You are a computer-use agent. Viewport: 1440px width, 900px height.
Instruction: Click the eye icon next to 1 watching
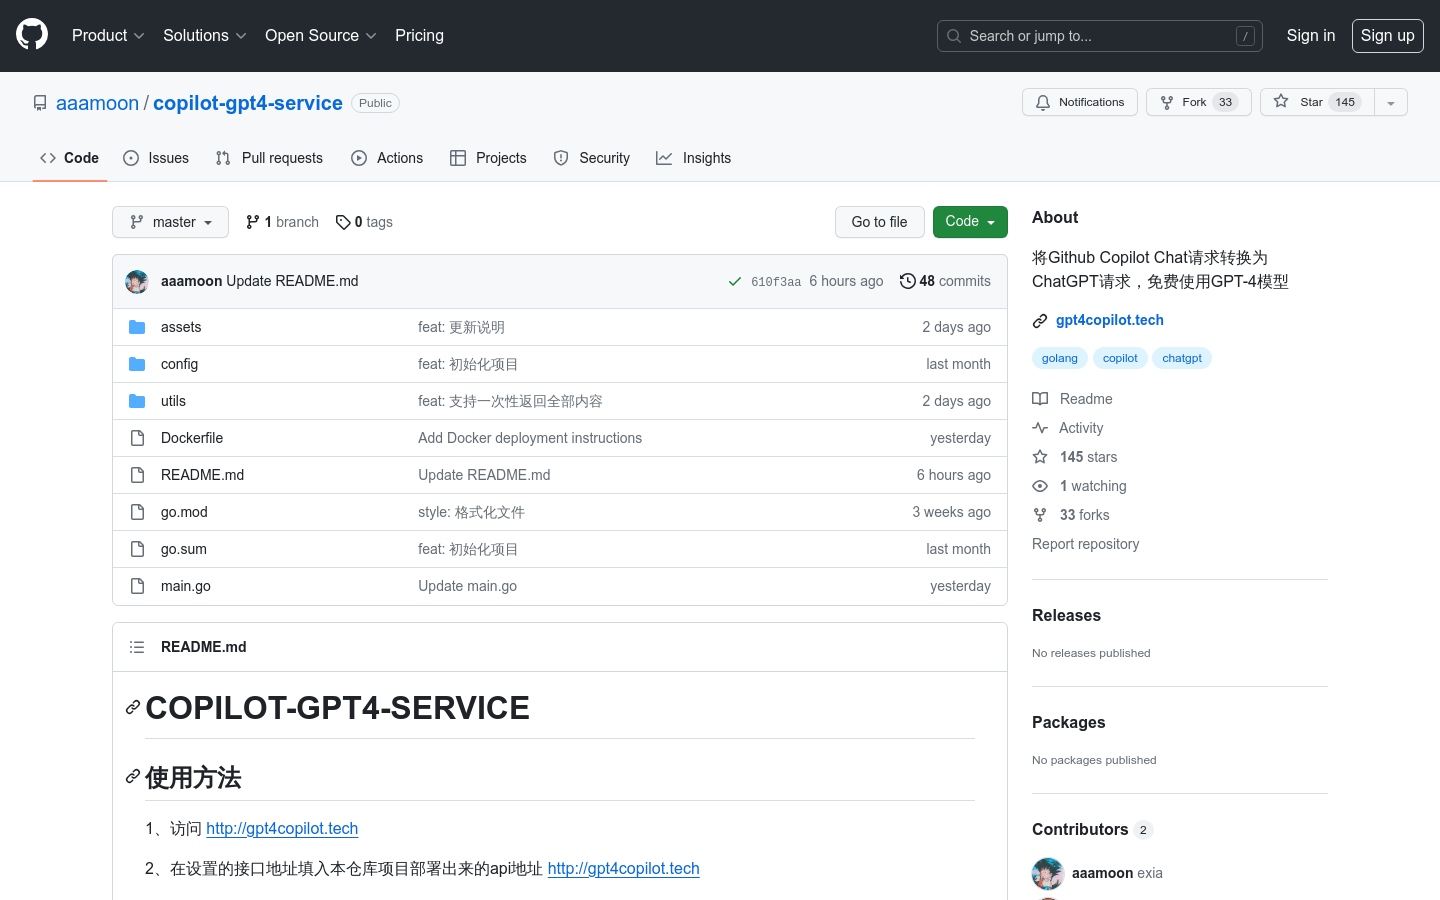(x=1040, y=485)
